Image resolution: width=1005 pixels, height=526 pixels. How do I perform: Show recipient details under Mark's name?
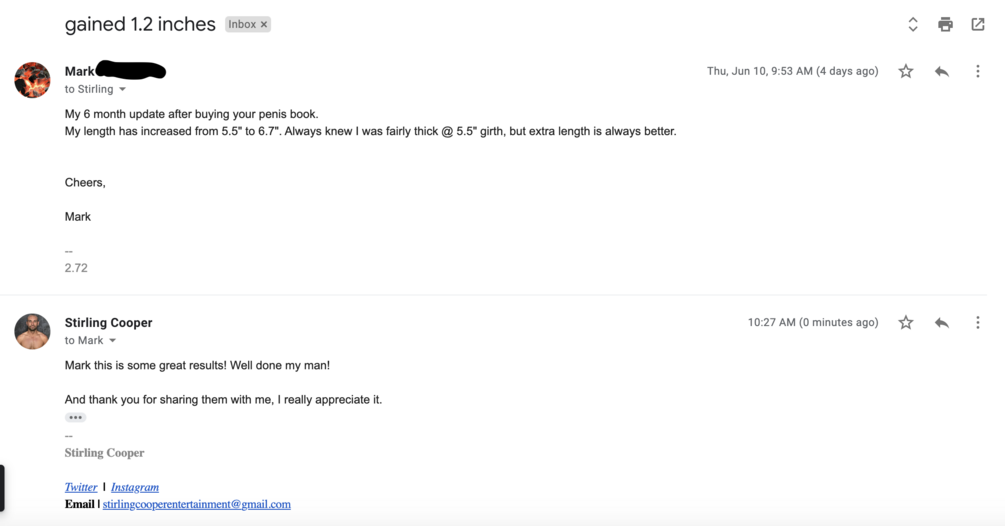pos(123,90)
